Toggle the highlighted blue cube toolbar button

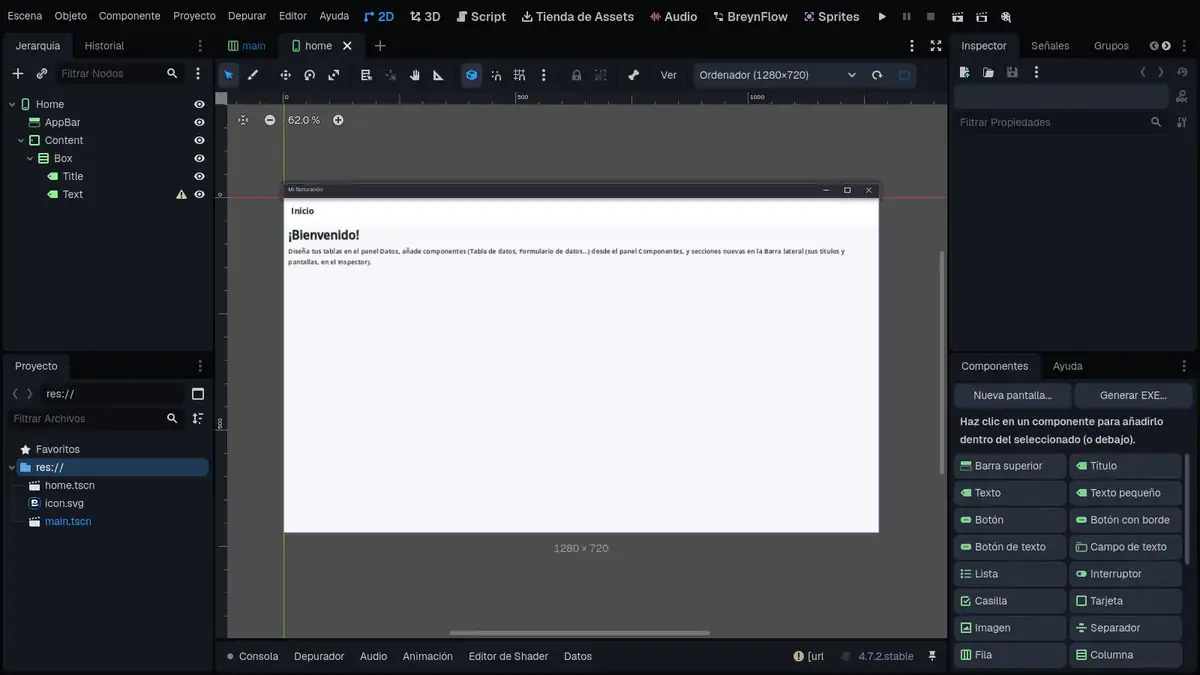tap(471, 75)
